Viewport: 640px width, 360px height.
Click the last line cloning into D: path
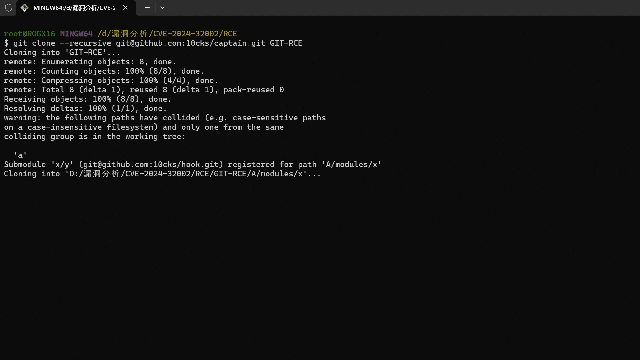click(162, 174)
